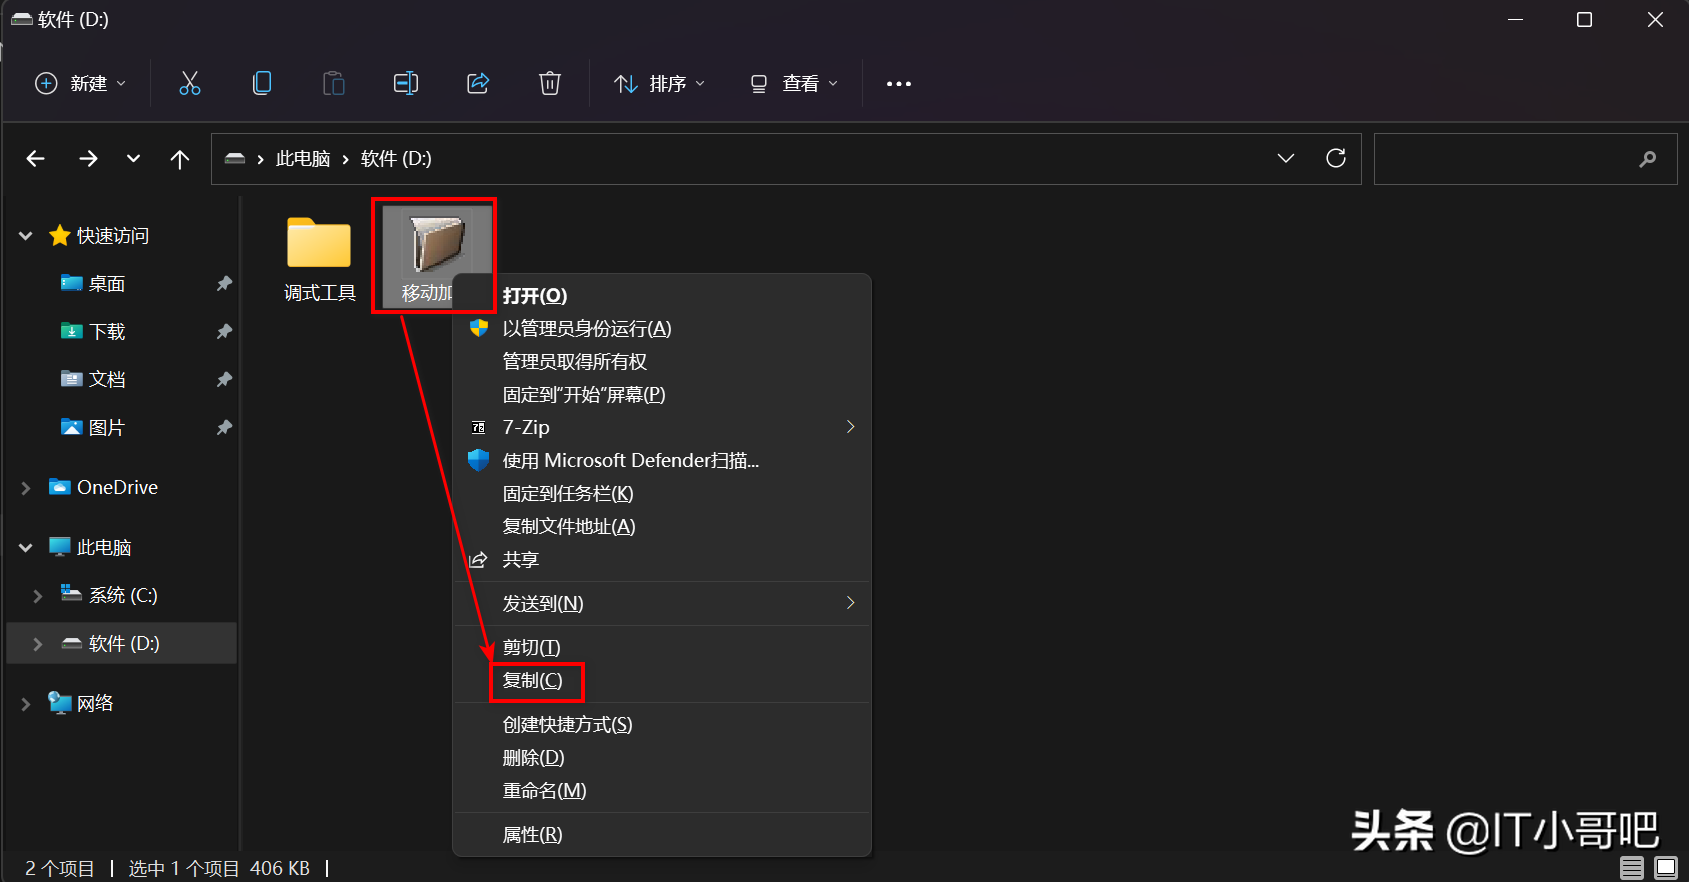
Task: Choose 管理员取得所有权 in context menu
Action: pyautogui.click(x=662, y=361)
